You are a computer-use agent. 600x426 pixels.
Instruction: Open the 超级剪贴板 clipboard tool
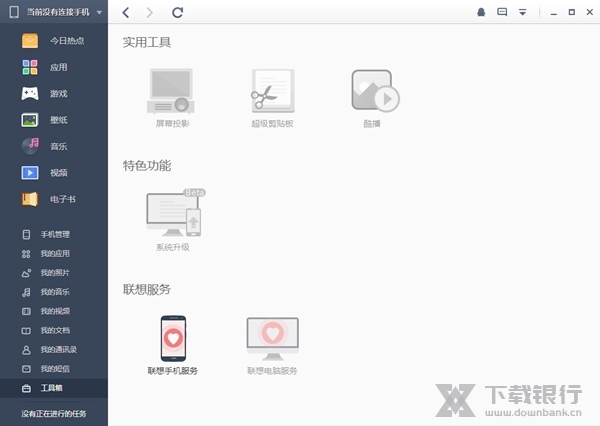(272, 98)
